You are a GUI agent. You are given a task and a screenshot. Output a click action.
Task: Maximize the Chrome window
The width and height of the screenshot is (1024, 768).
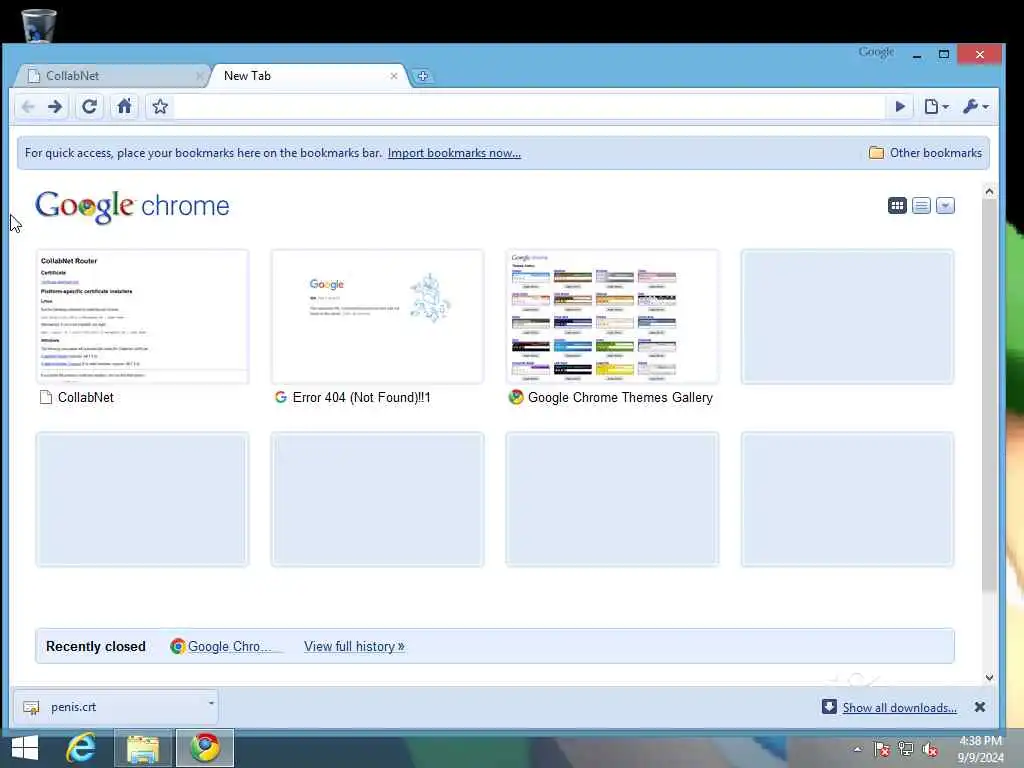(x=944, y=55)
